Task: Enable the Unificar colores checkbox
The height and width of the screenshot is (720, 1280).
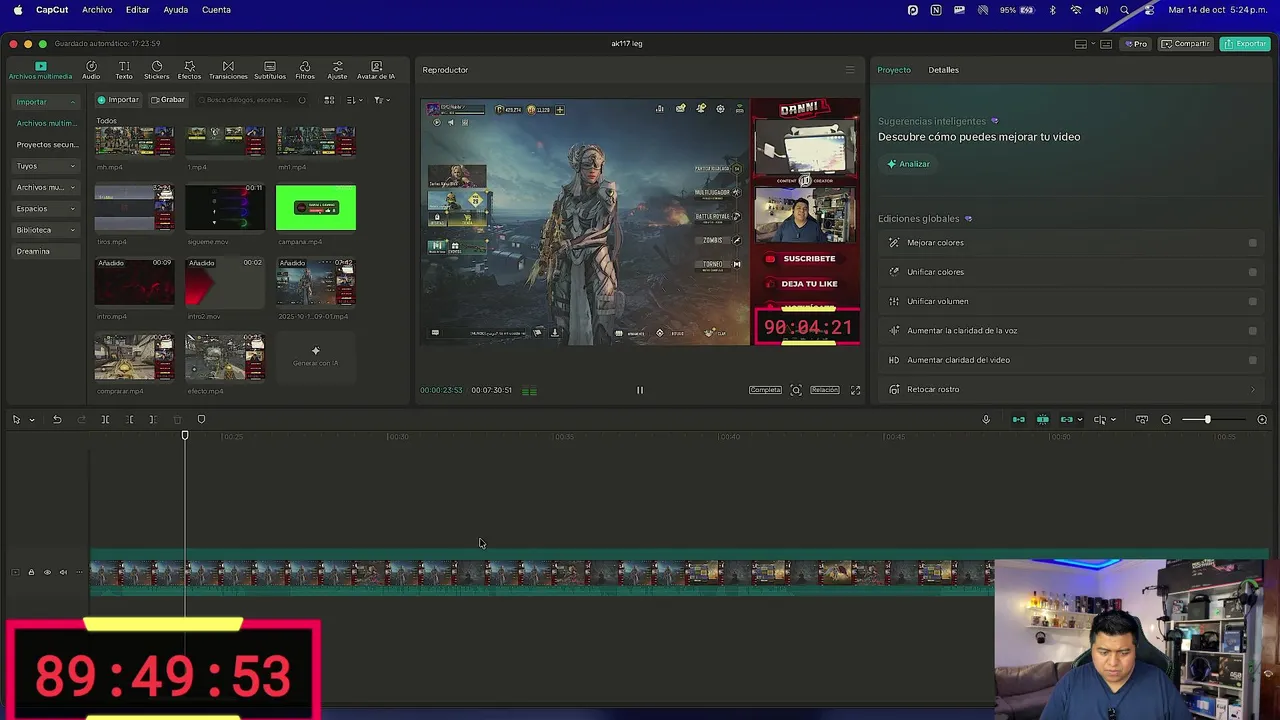Action: point(1252,272)
